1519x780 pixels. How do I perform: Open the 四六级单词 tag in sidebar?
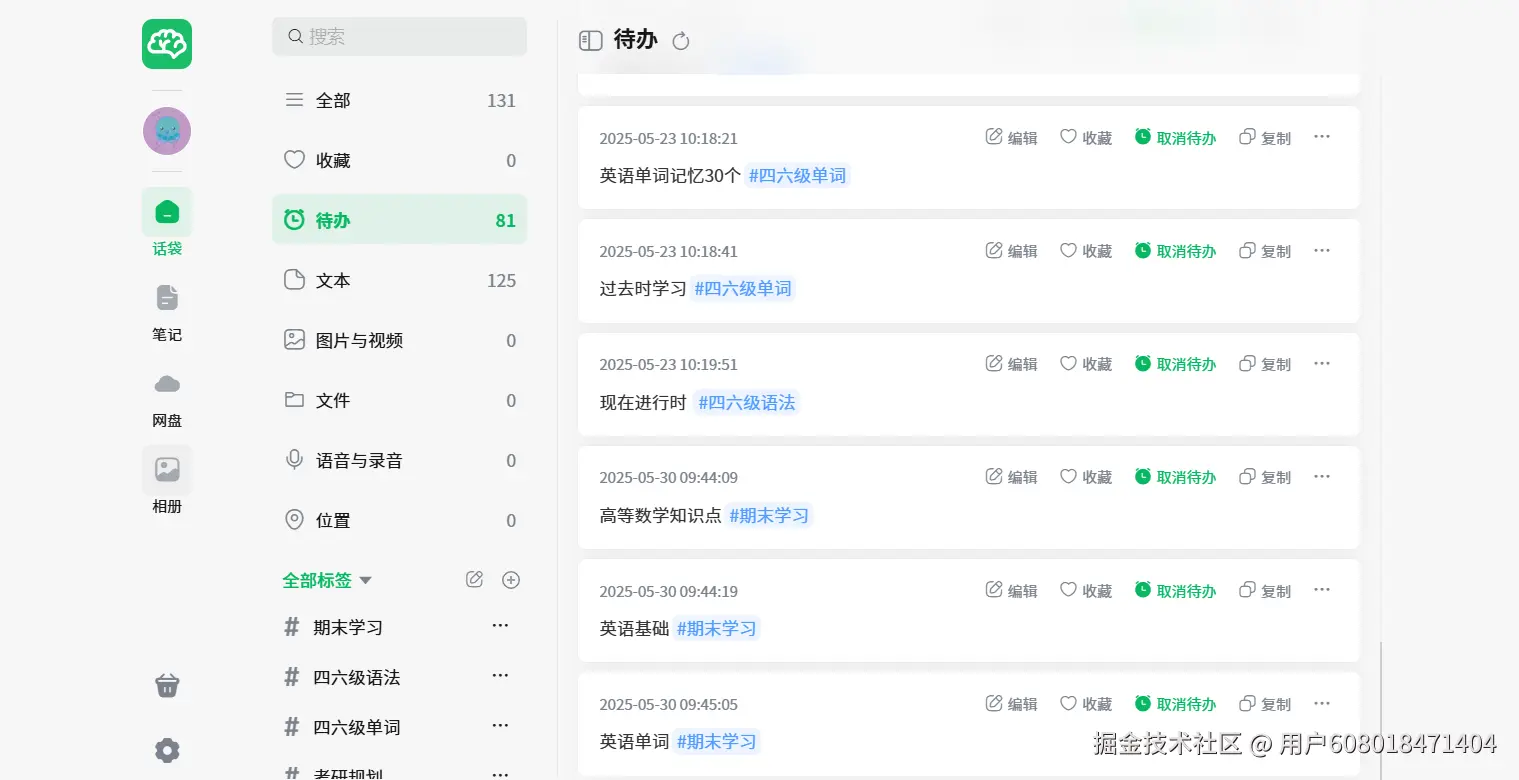357,727
